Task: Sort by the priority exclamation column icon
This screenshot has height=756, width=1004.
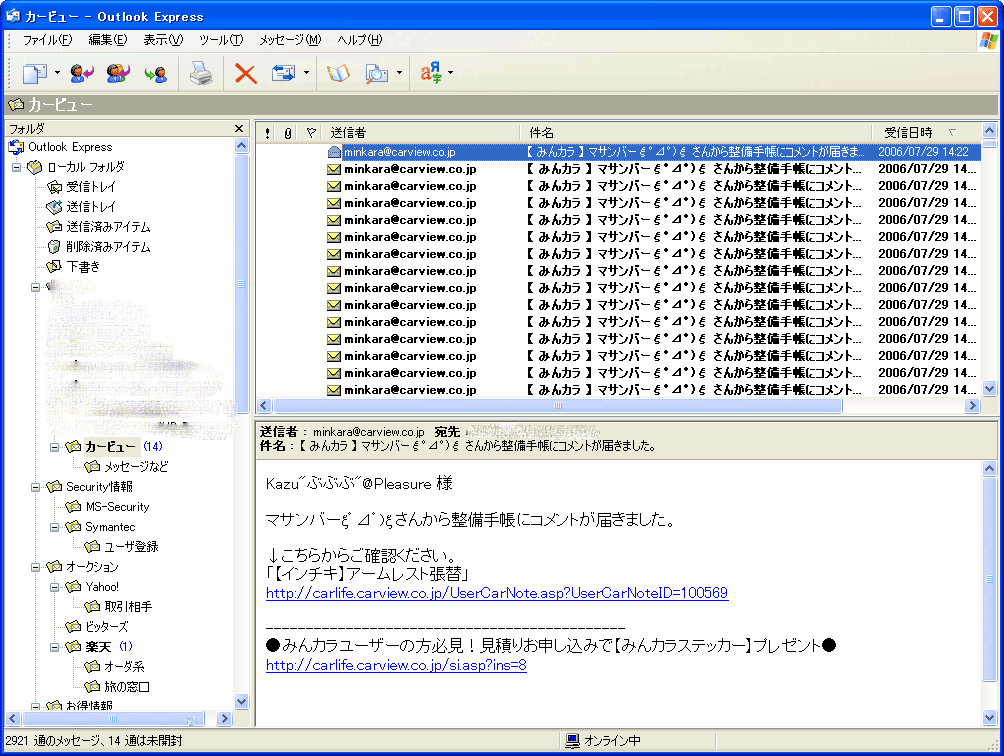Action: click(267, 133)
